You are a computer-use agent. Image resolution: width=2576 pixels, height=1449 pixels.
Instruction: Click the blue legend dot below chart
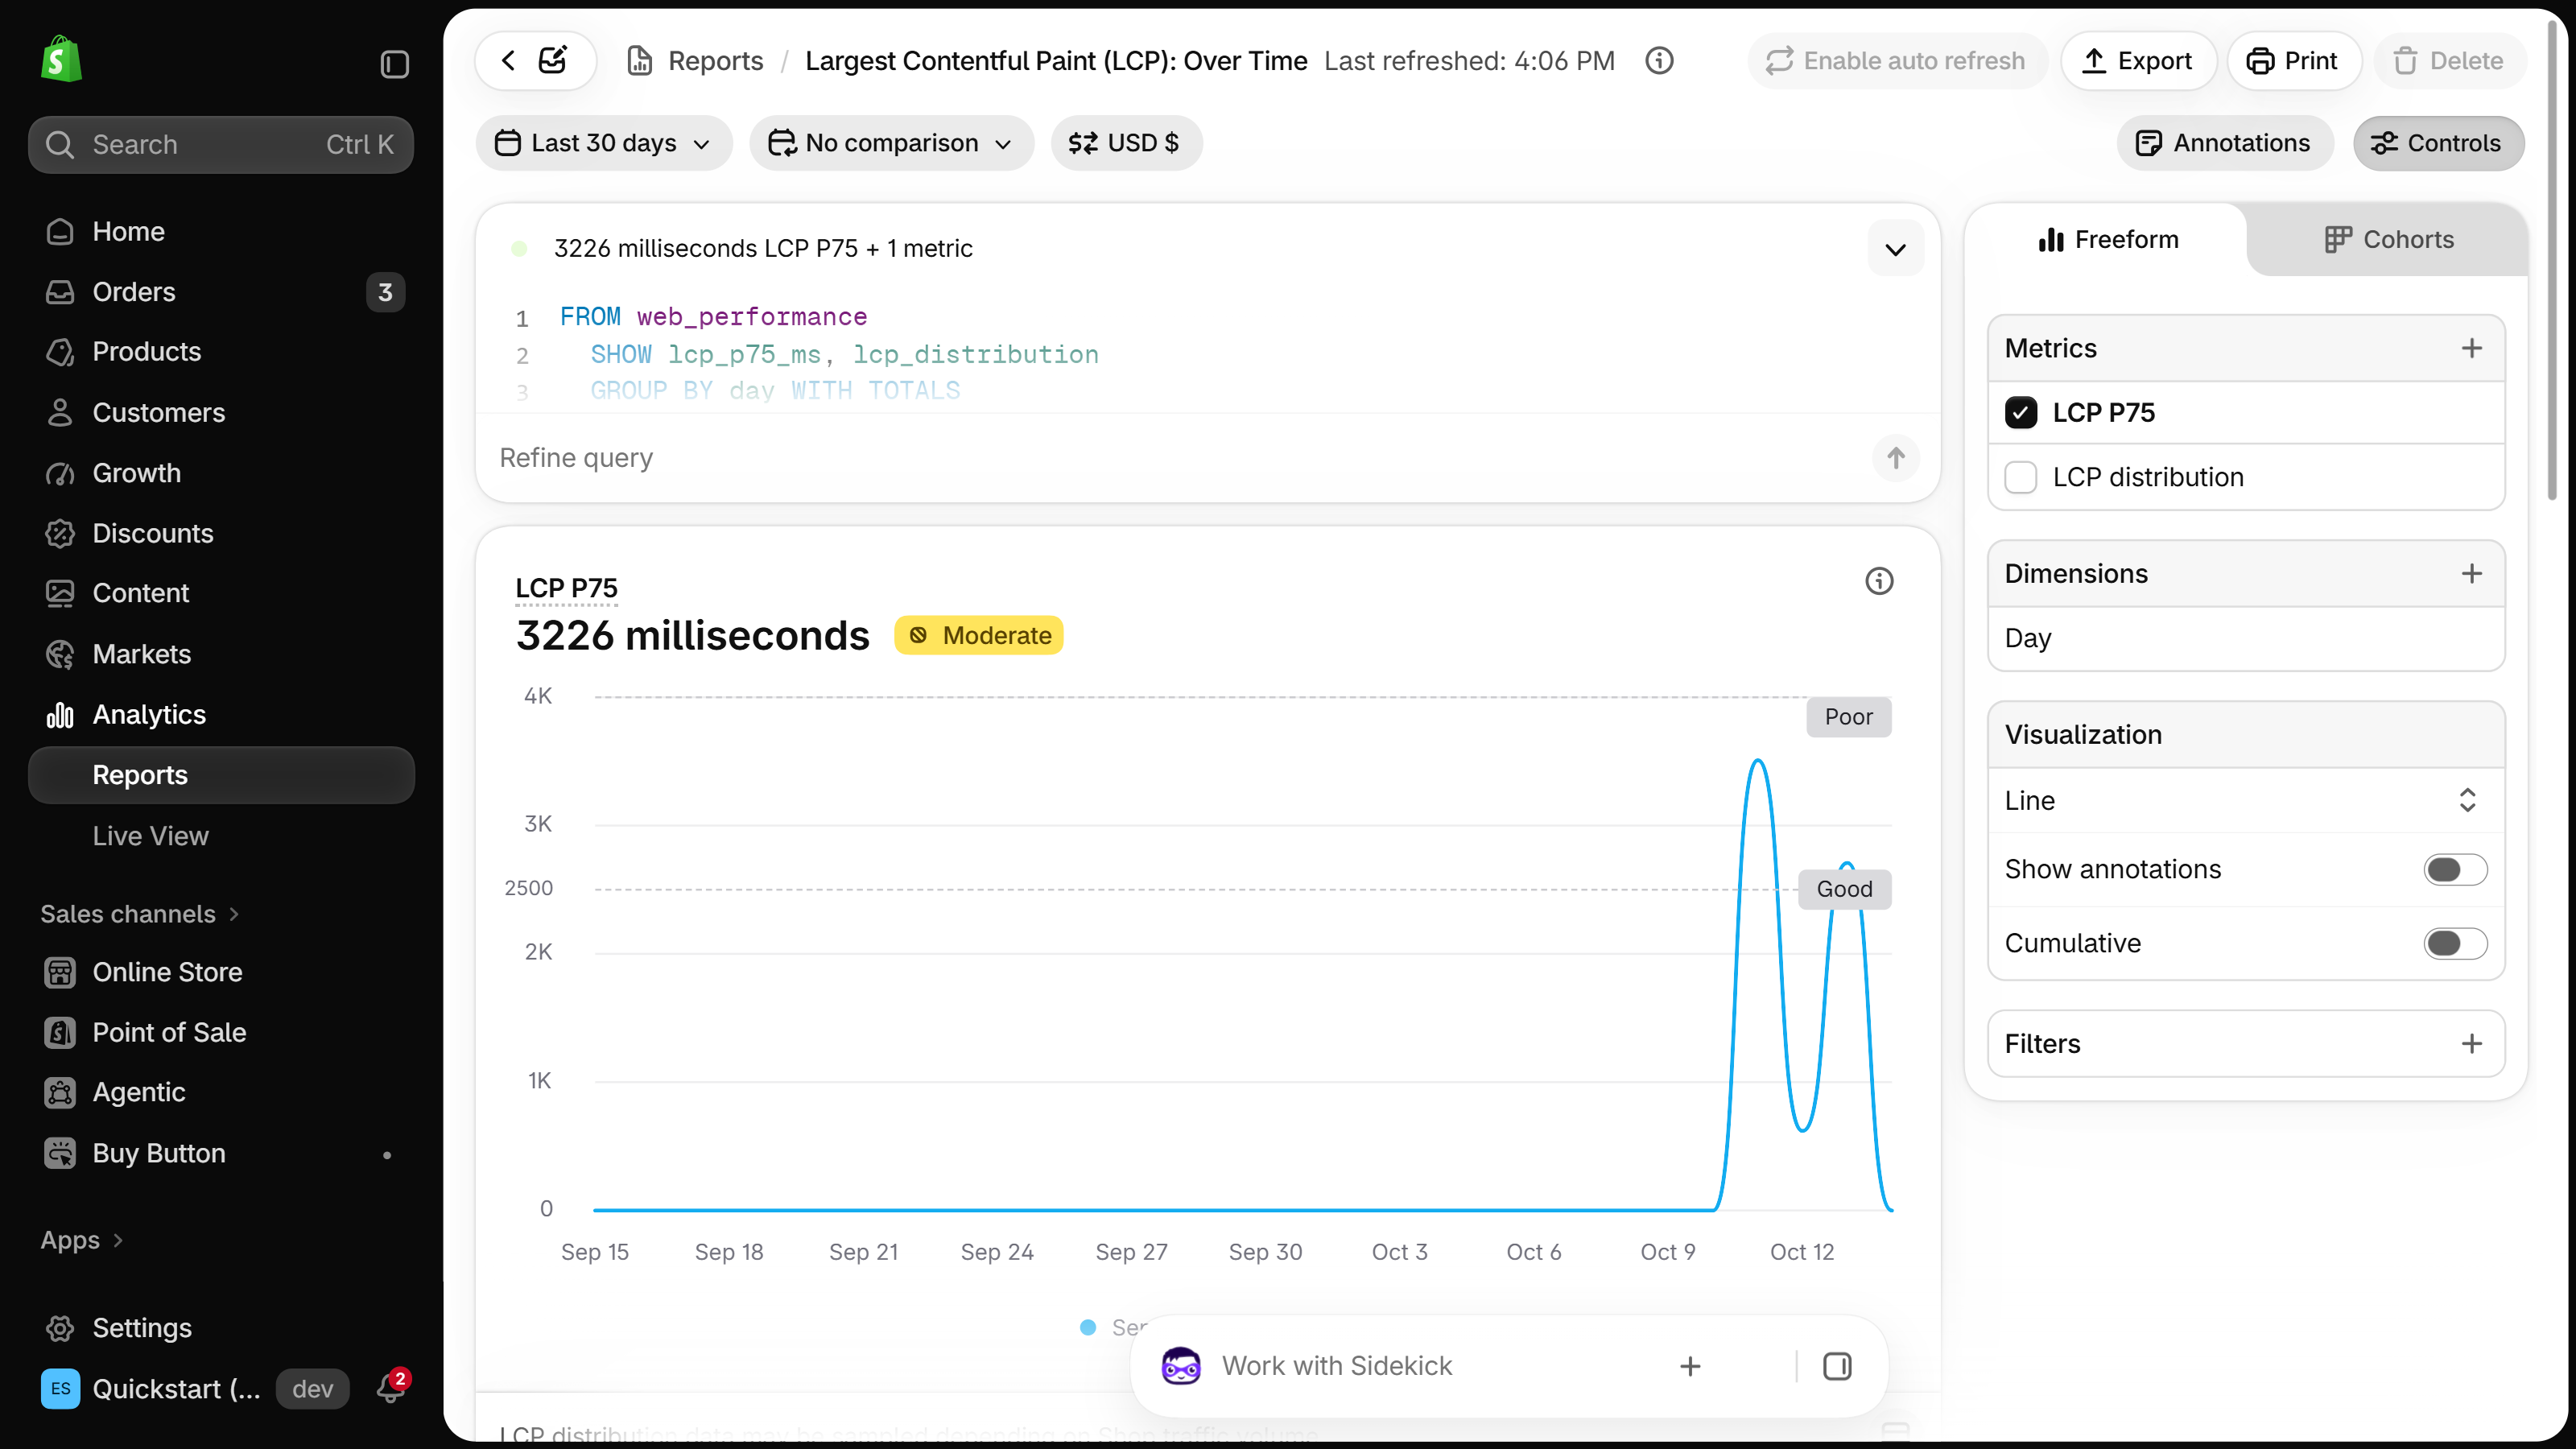(1088, 1327)
